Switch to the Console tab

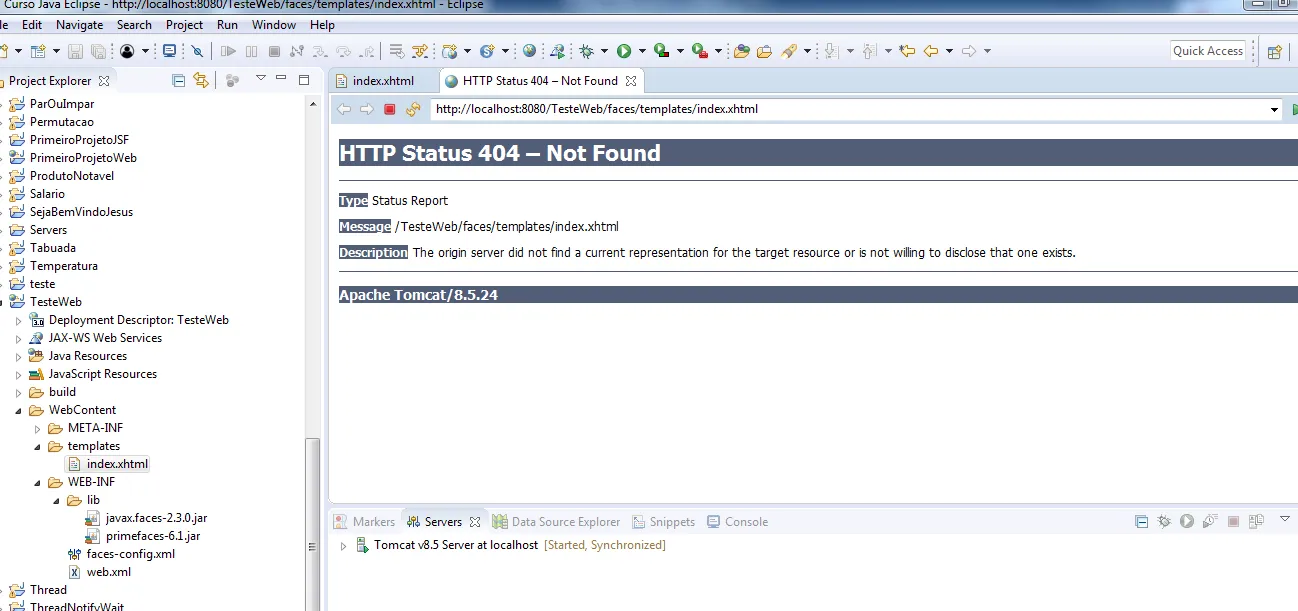pos(745,521)
